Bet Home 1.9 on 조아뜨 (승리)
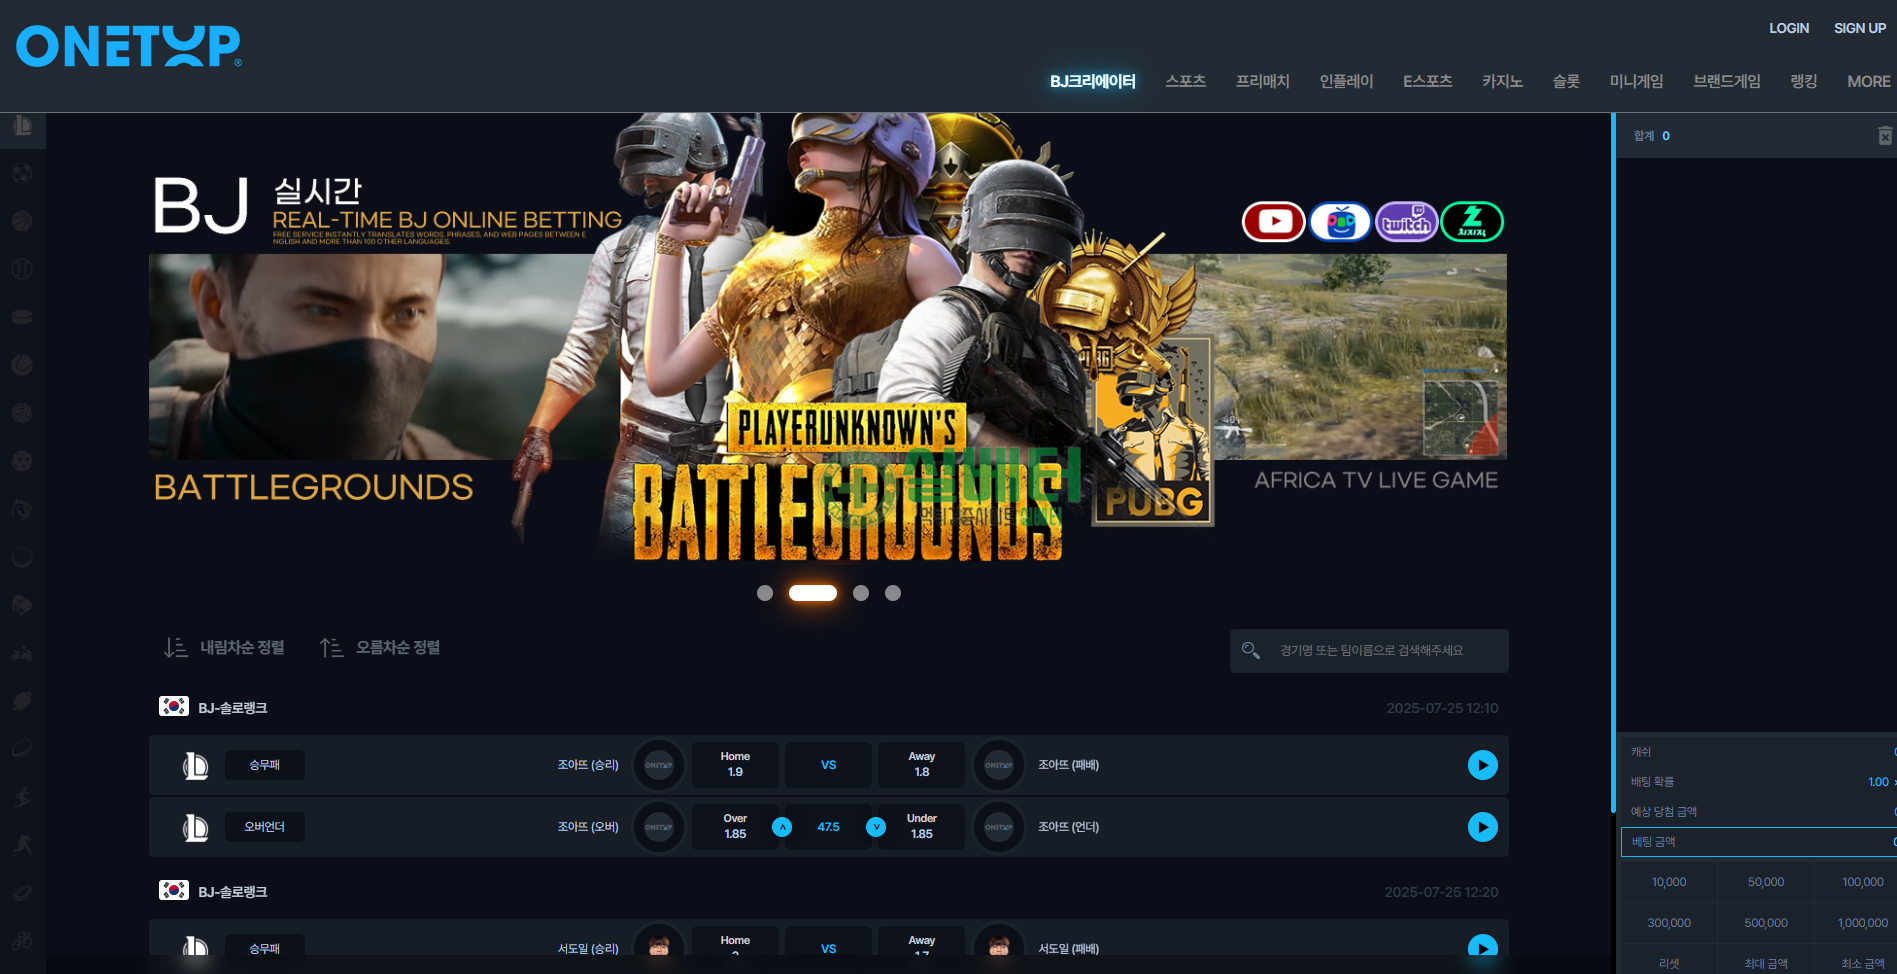This screenshot has width=1897, height=974. pos(735,765)
